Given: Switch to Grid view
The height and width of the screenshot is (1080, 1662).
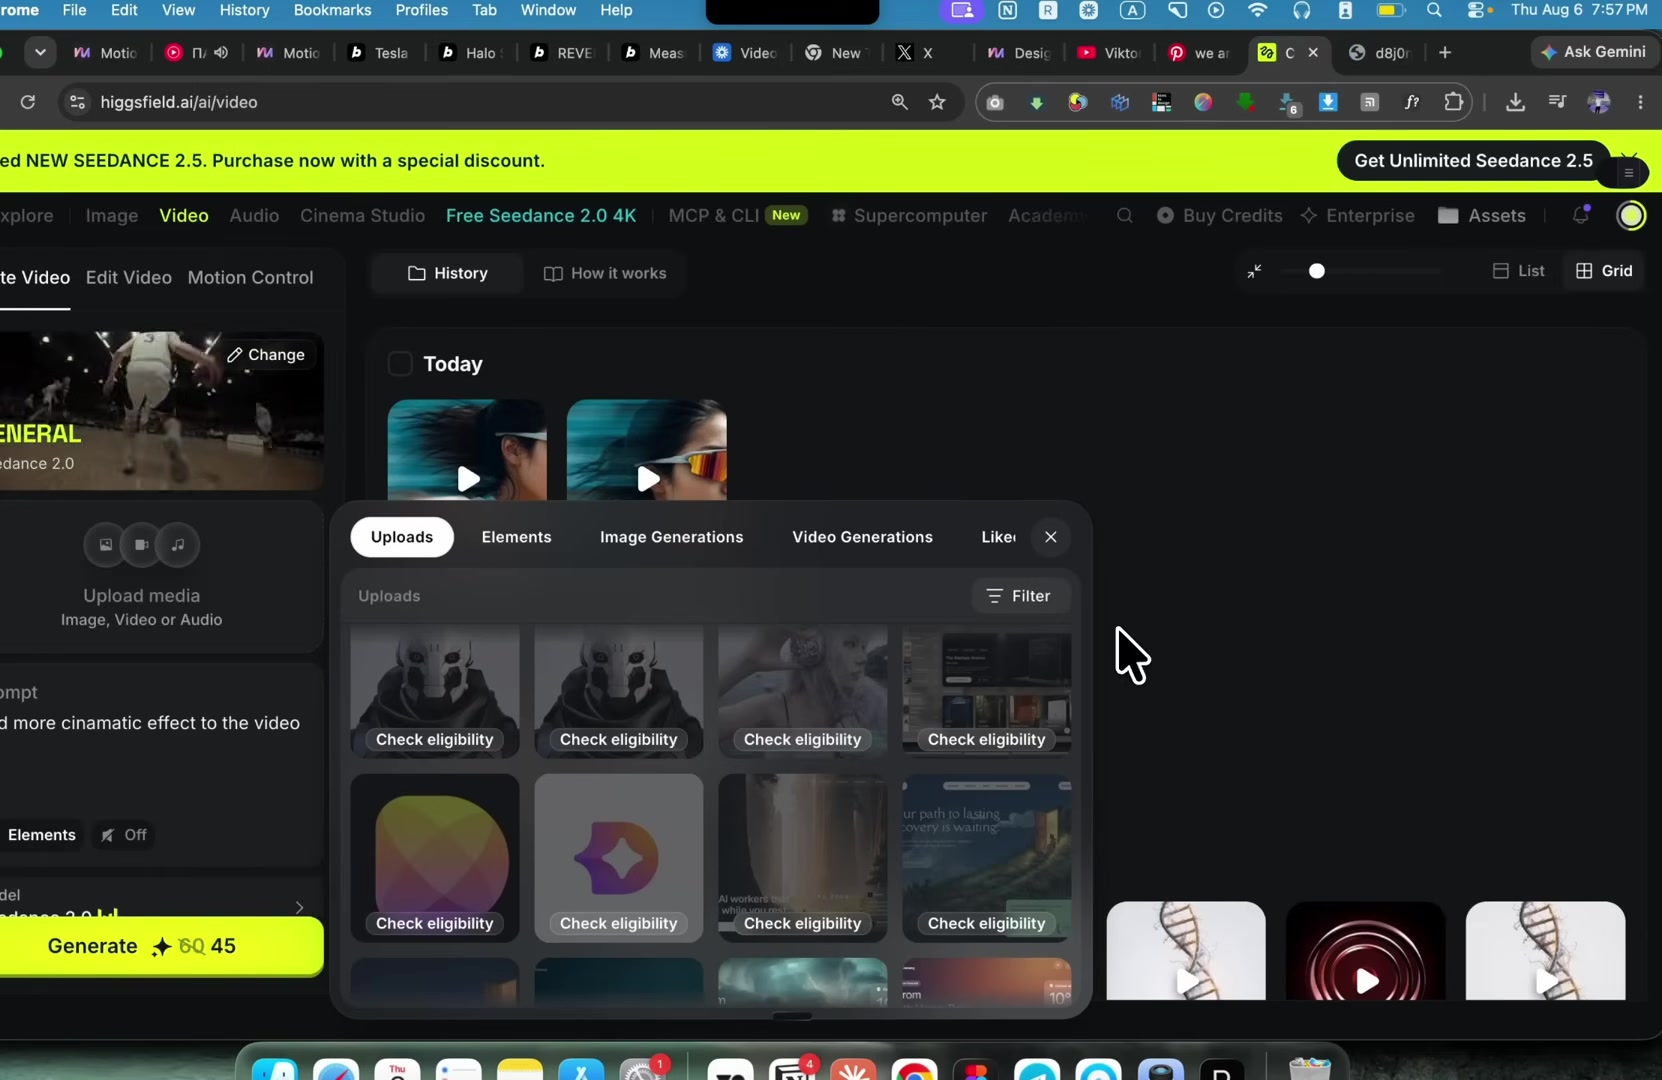Looking at the screenshot, I should pos(1604,271).
